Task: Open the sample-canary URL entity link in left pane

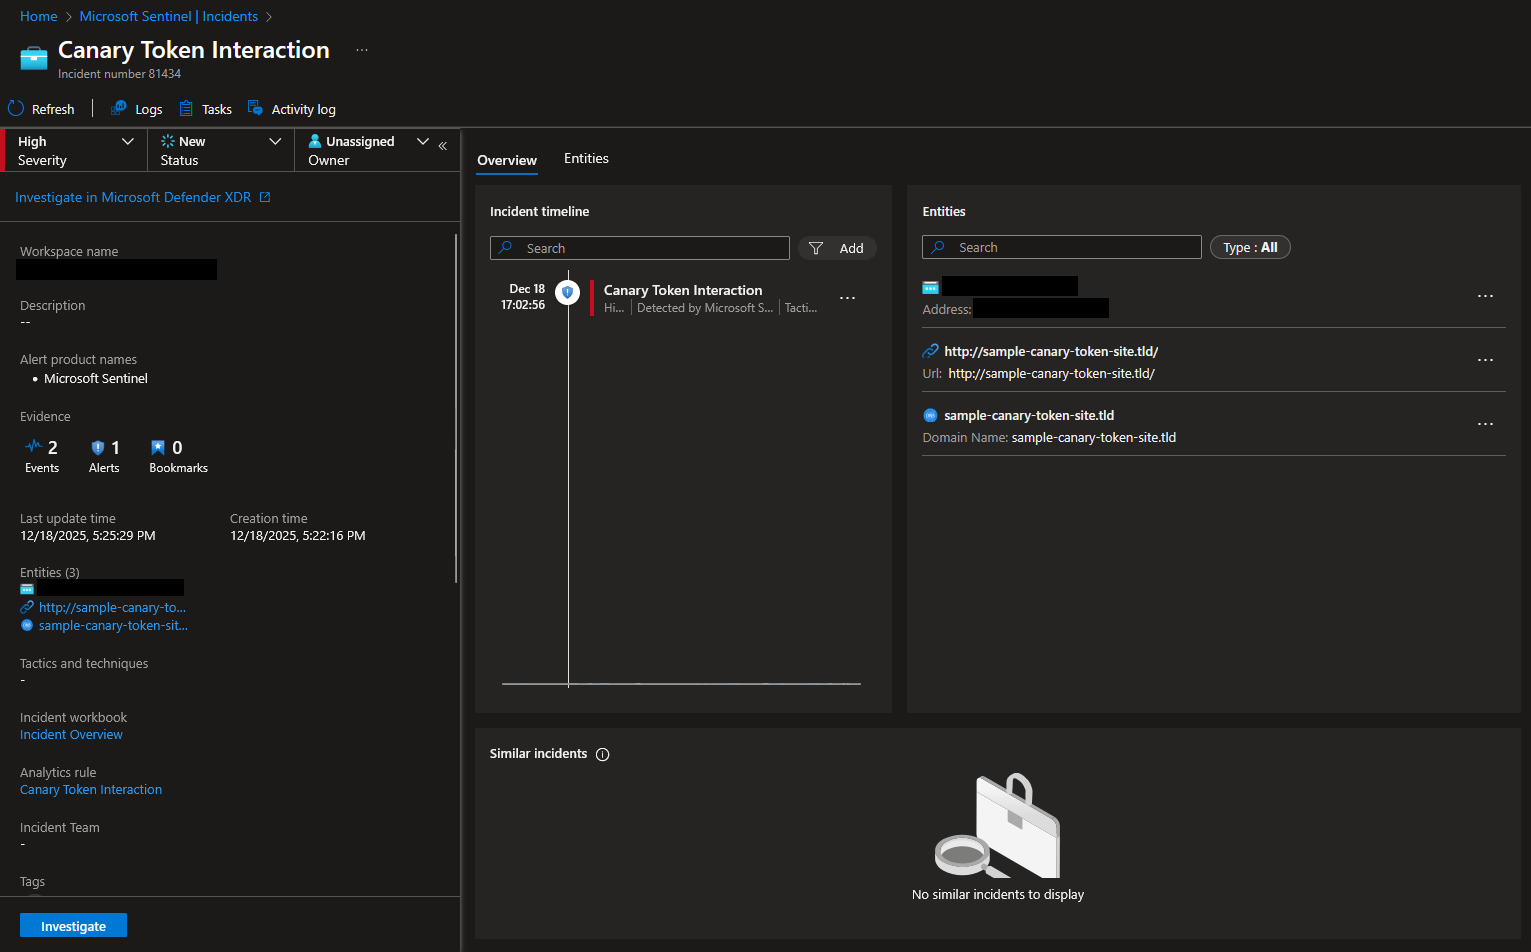Action: 112,607
